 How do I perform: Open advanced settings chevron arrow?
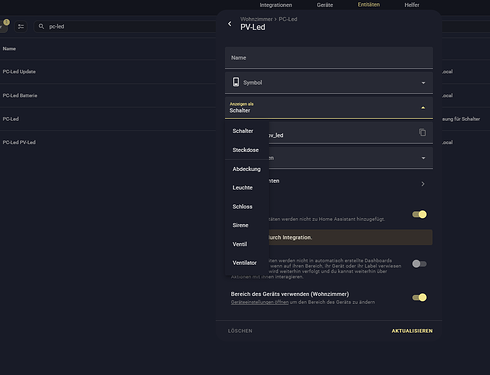423,184
